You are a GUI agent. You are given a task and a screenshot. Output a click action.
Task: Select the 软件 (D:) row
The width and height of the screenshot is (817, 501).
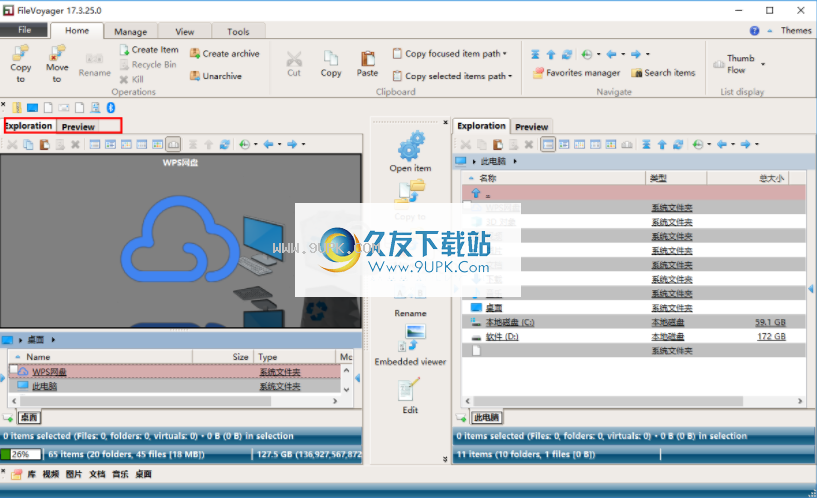pos(634,337)
